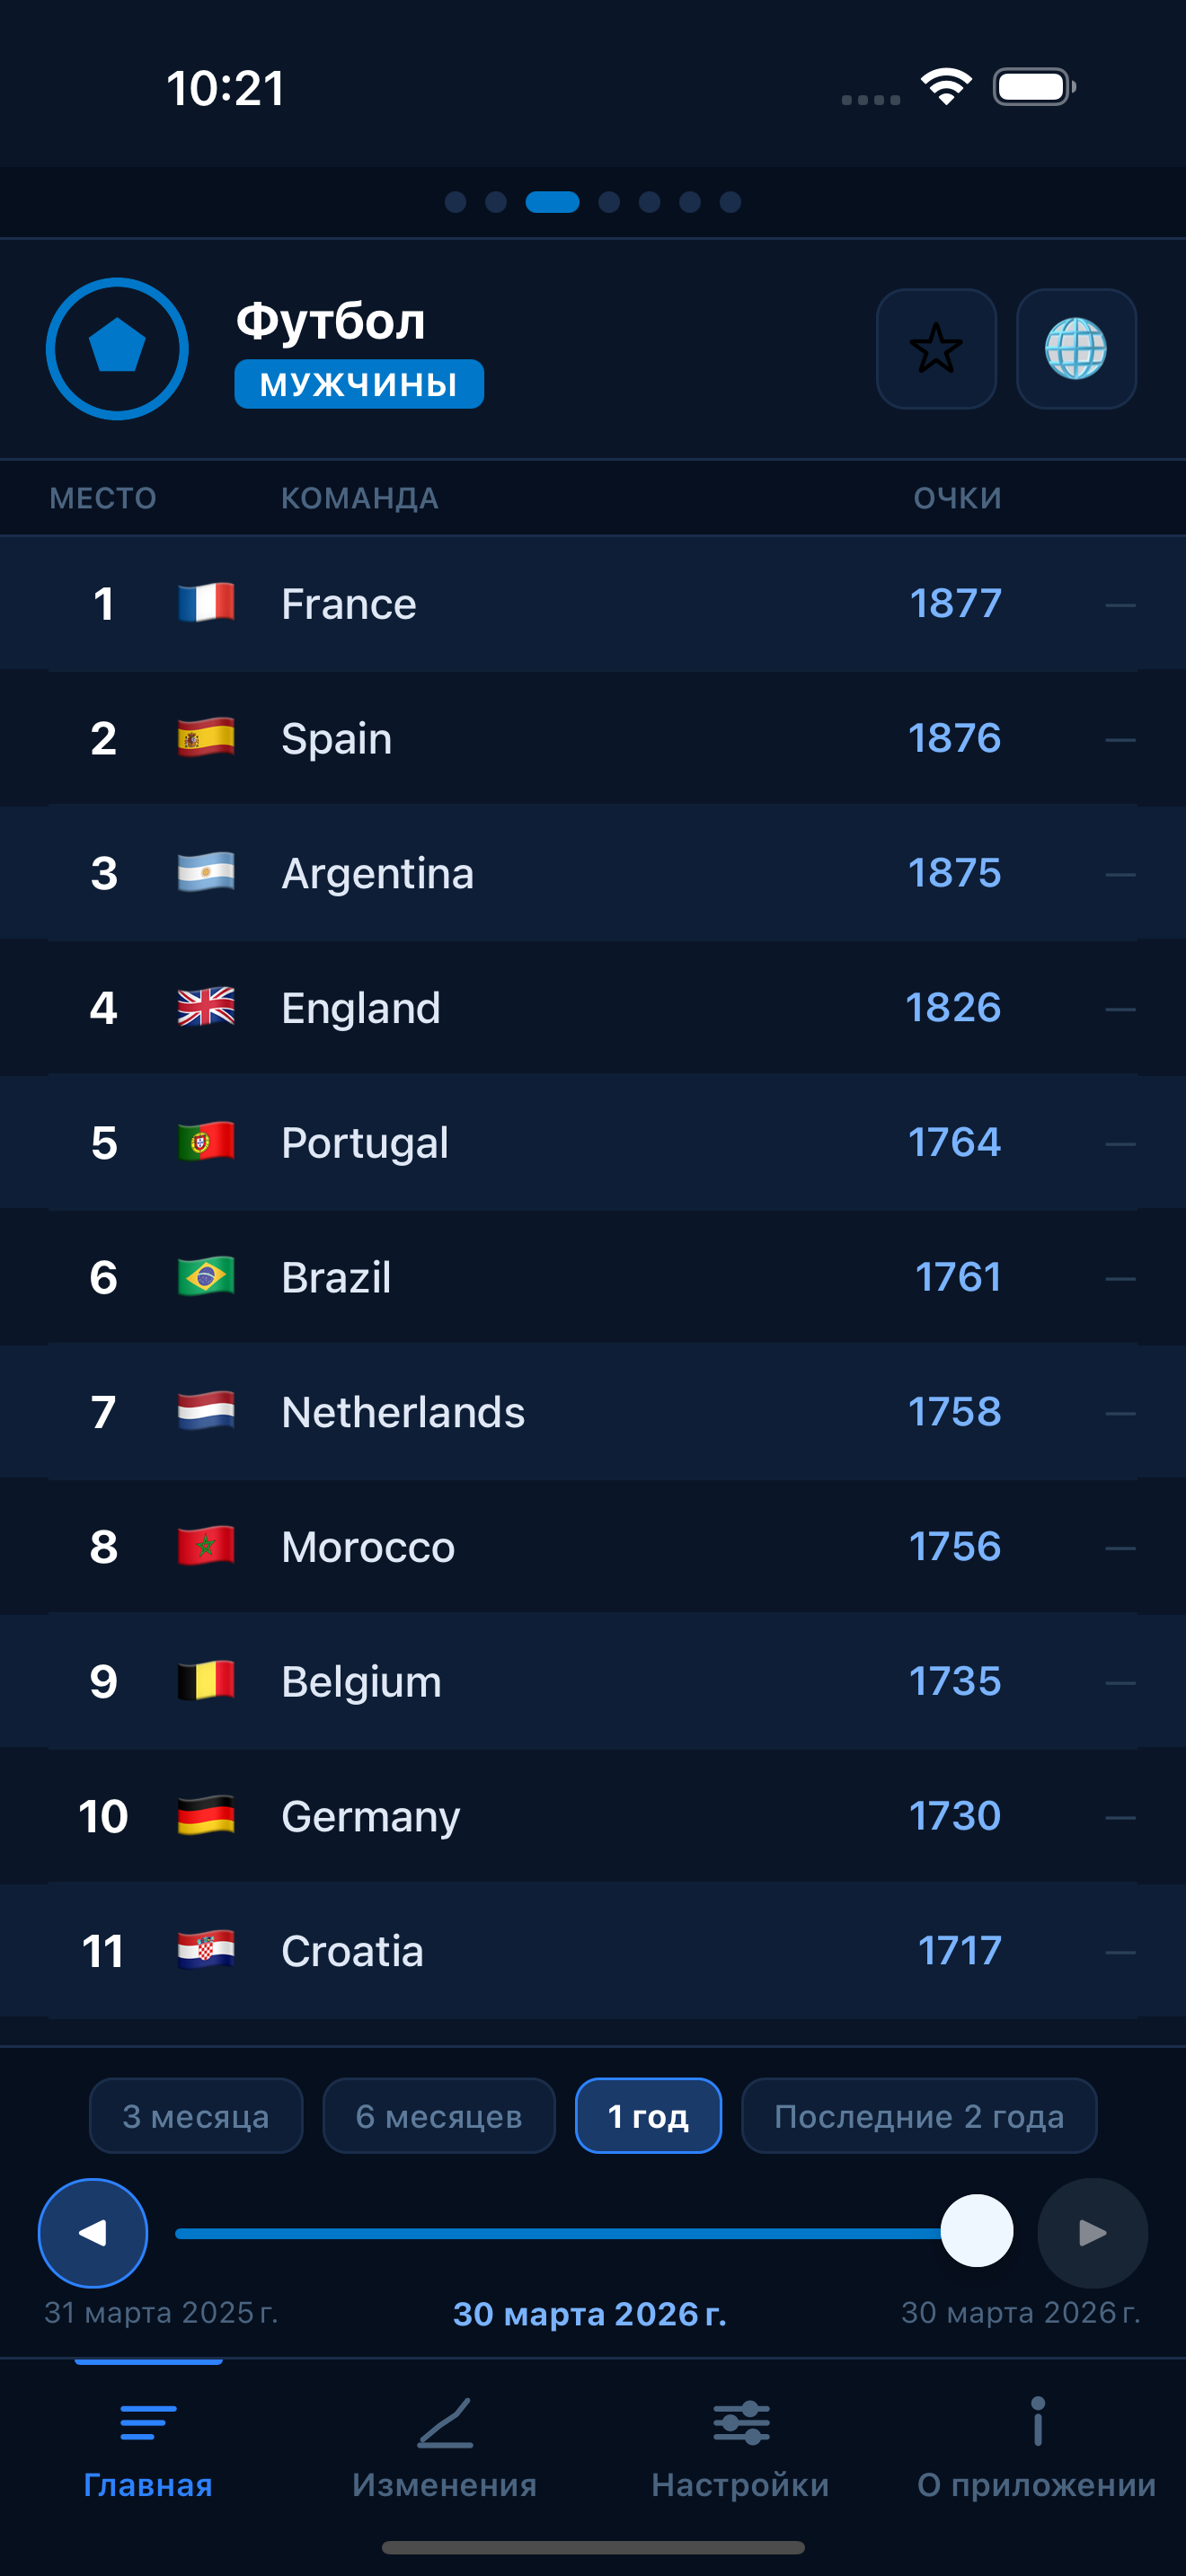Click Spain's points value 1876

point(954,737)
